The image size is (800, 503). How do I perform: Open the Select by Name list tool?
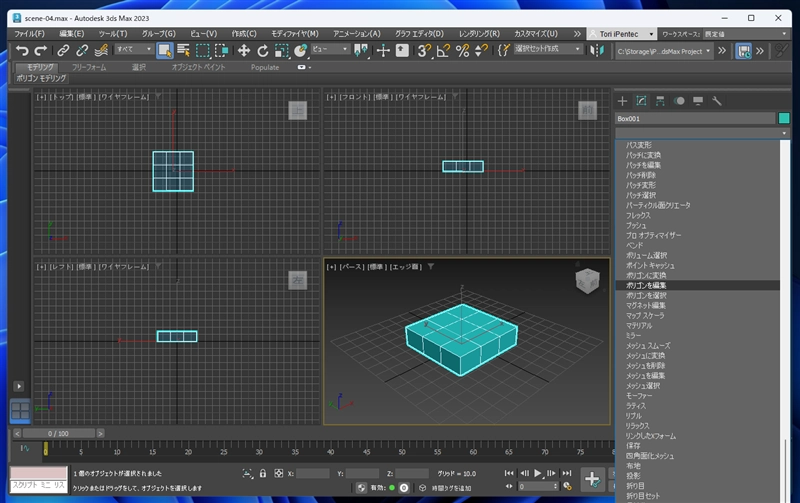pos(184,50)
